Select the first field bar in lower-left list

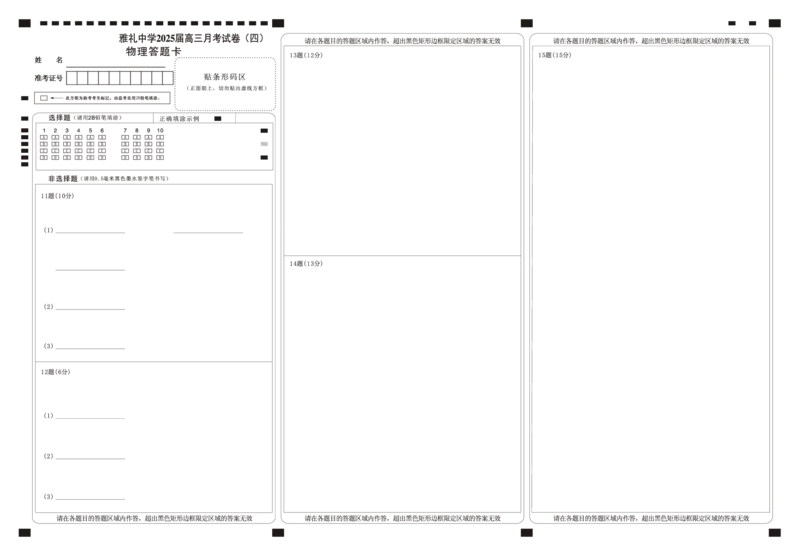coord(91,420)
